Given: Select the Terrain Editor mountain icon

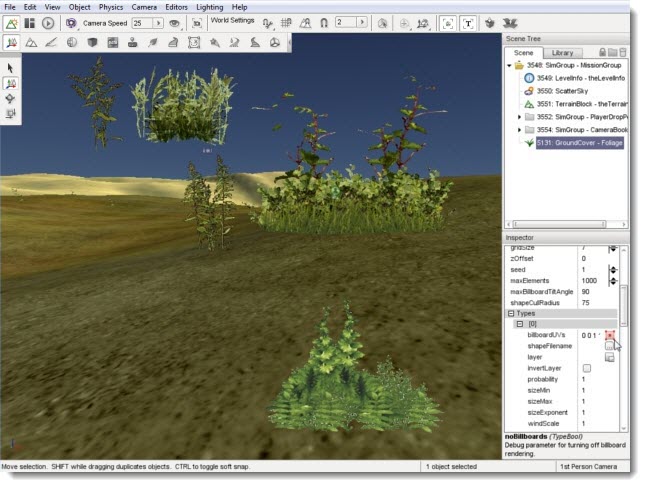Looking at the screenshot, I should [31, 42].
